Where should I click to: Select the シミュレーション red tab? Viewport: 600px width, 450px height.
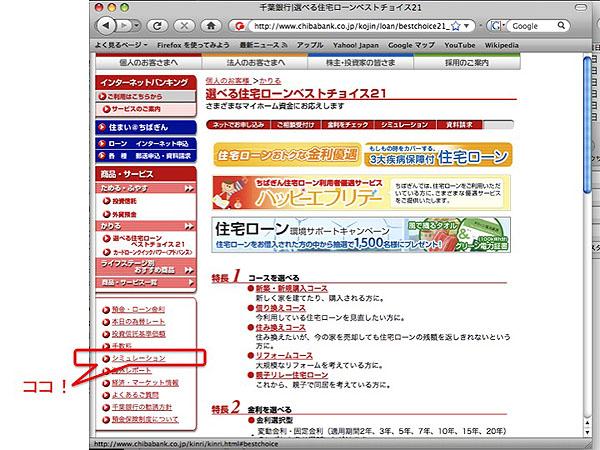[x=404, y=125]
